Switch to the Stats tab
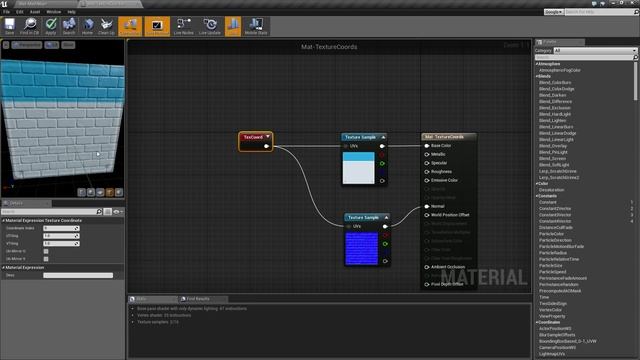Image resolution: width=640 pixels, height=360 pixels. point(153,299)
